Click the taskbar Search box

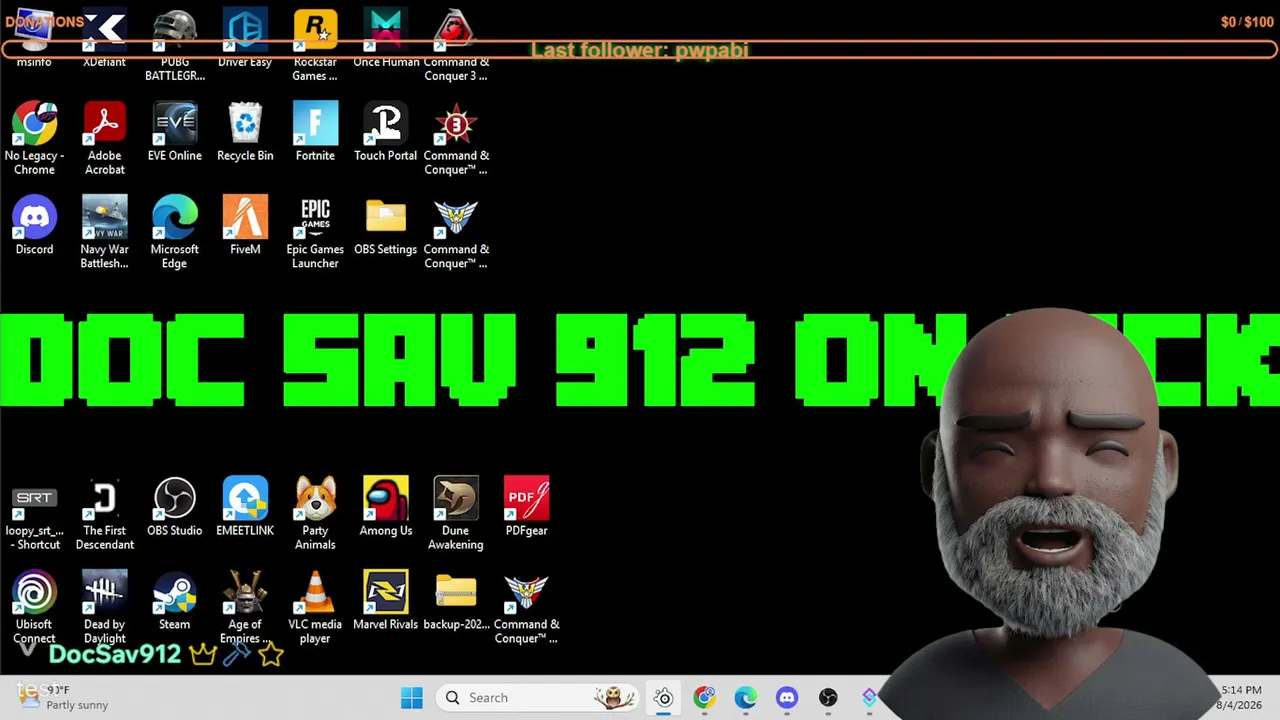click(538, 698)
